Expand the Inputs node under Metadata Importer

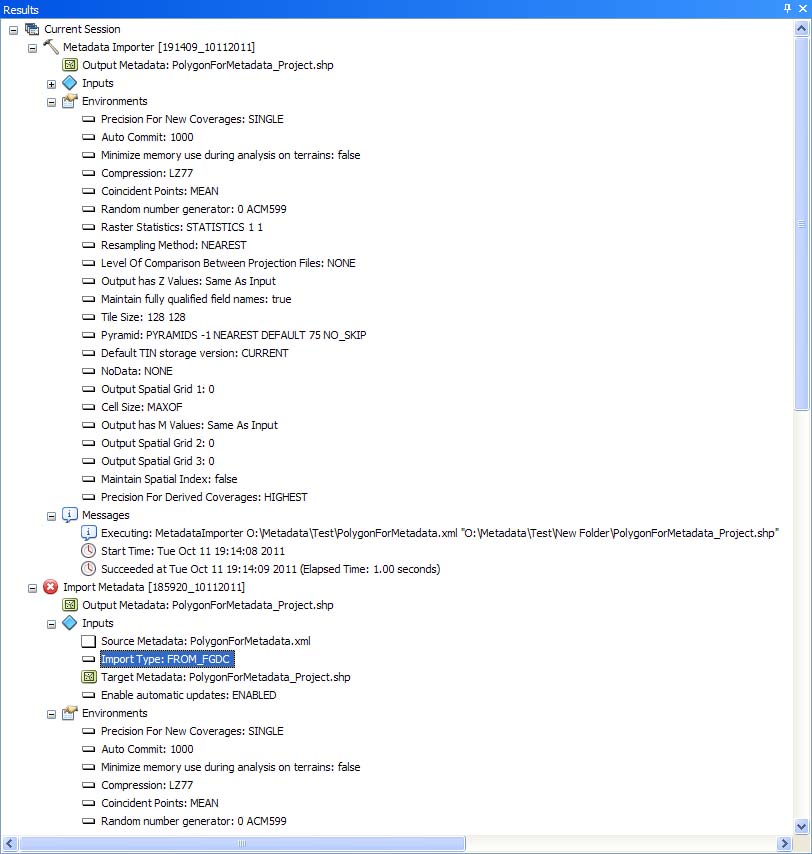point(52,83)
